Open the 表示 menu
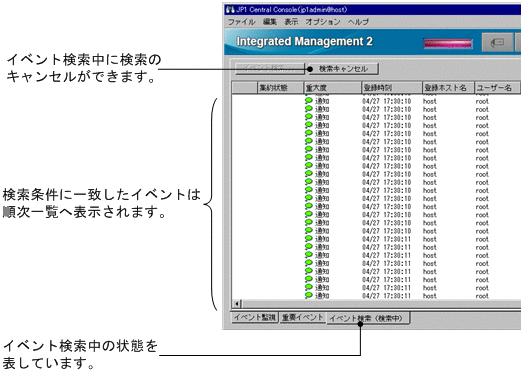Viewport: 524px width, 375px height. (291, 22)
